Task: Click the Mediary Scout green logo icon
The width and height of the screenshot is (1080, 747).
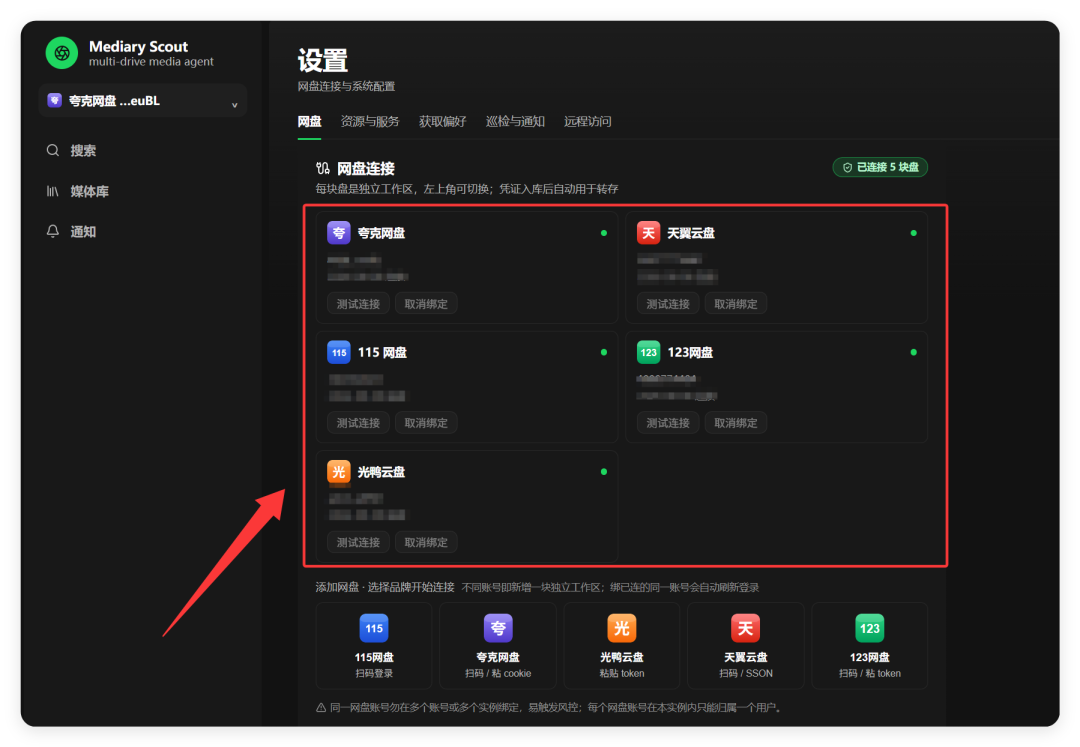Action: (x=61, y=53)
